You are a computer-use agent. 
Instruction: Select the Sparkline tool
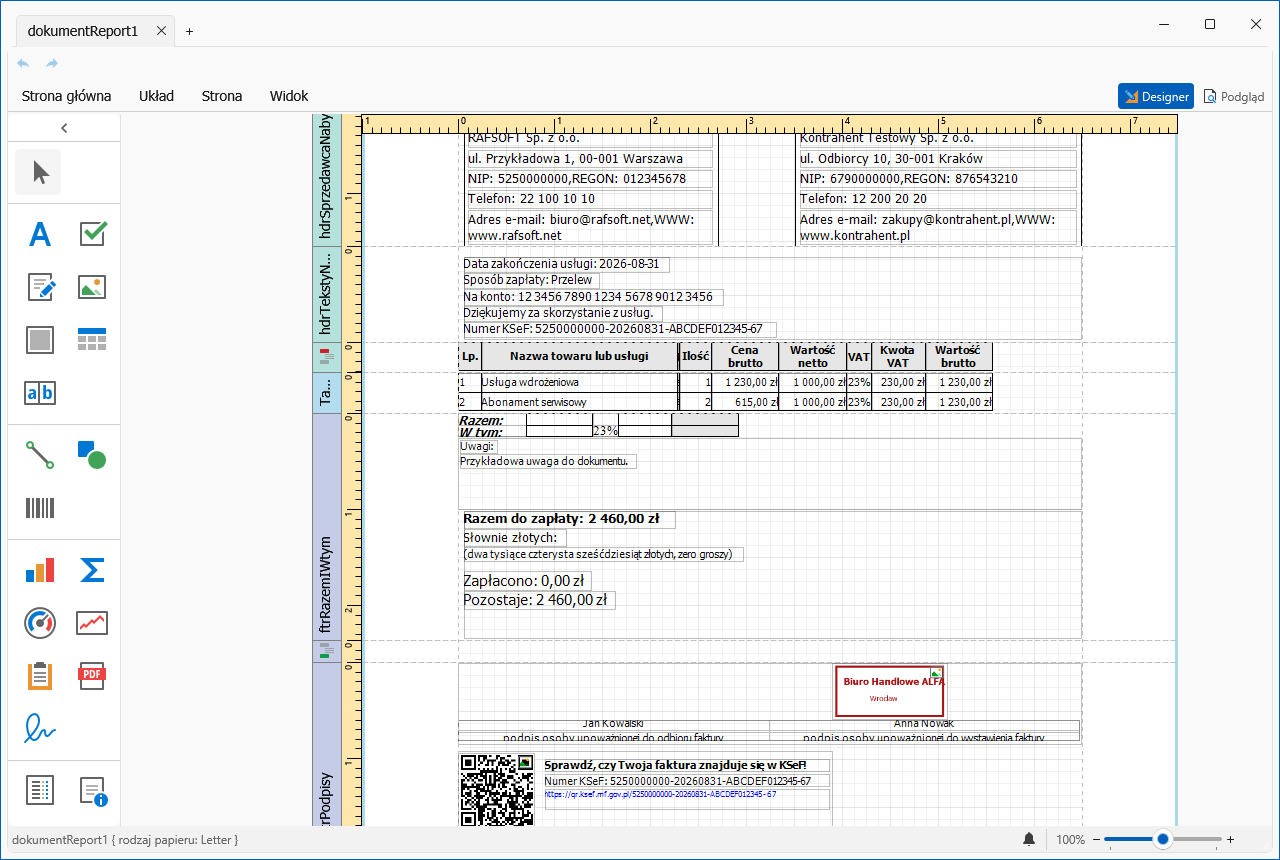92,623
